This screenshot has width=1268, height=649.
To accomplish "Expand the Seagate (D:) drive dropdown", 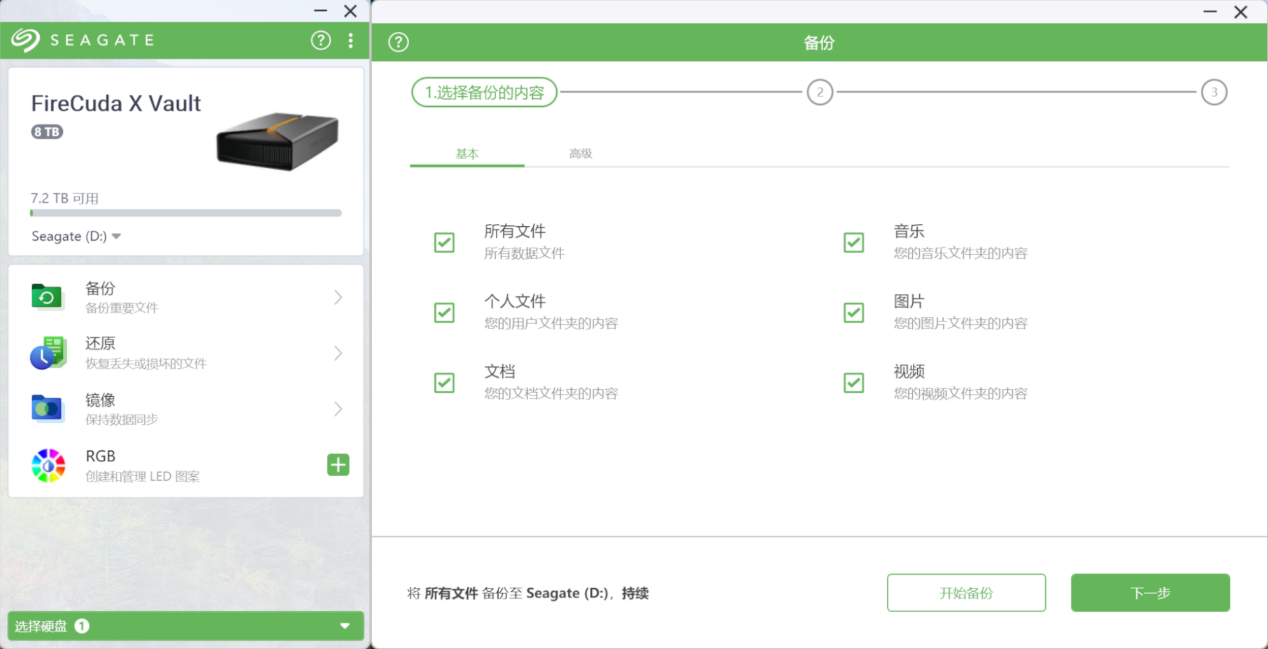I will [76, 236].
